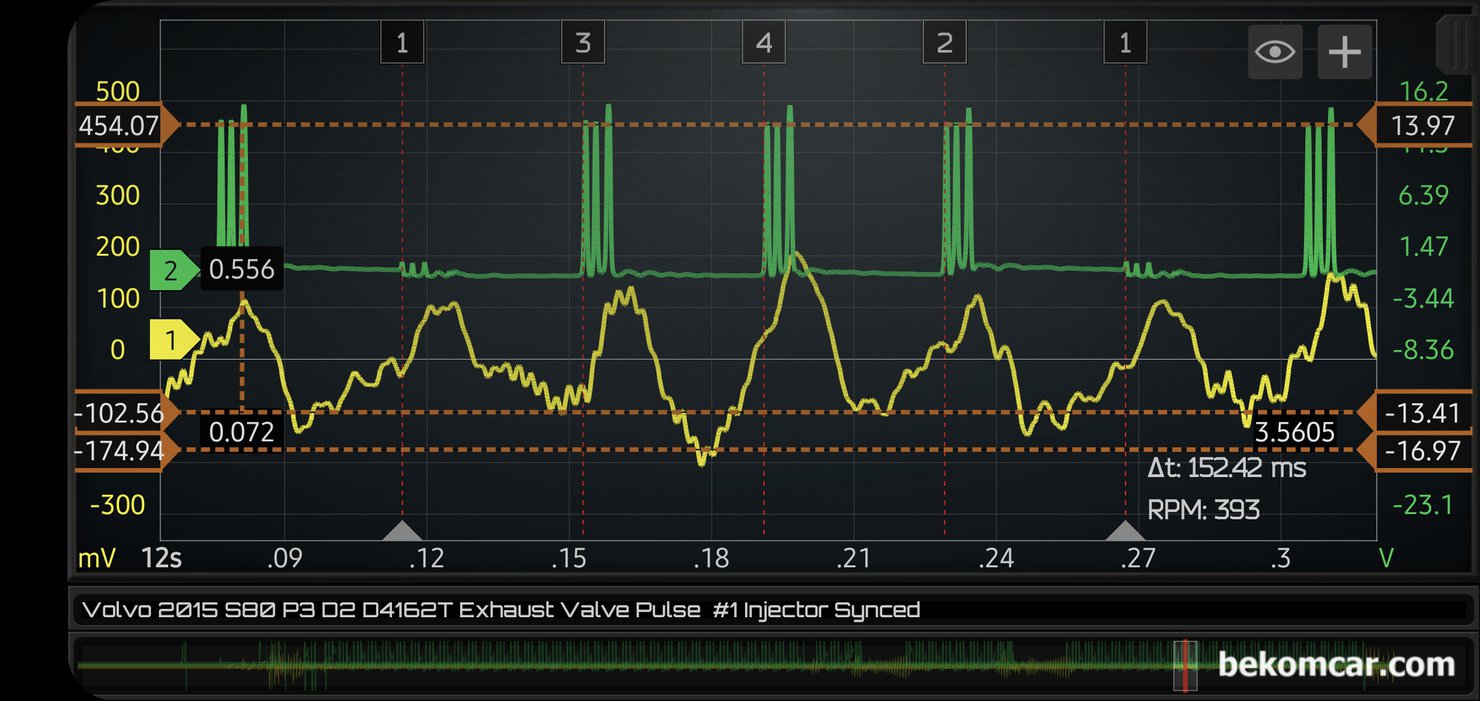Click the cylinder 2 marker box
This screenshot has width=1480, height=701.
[944, 43]
